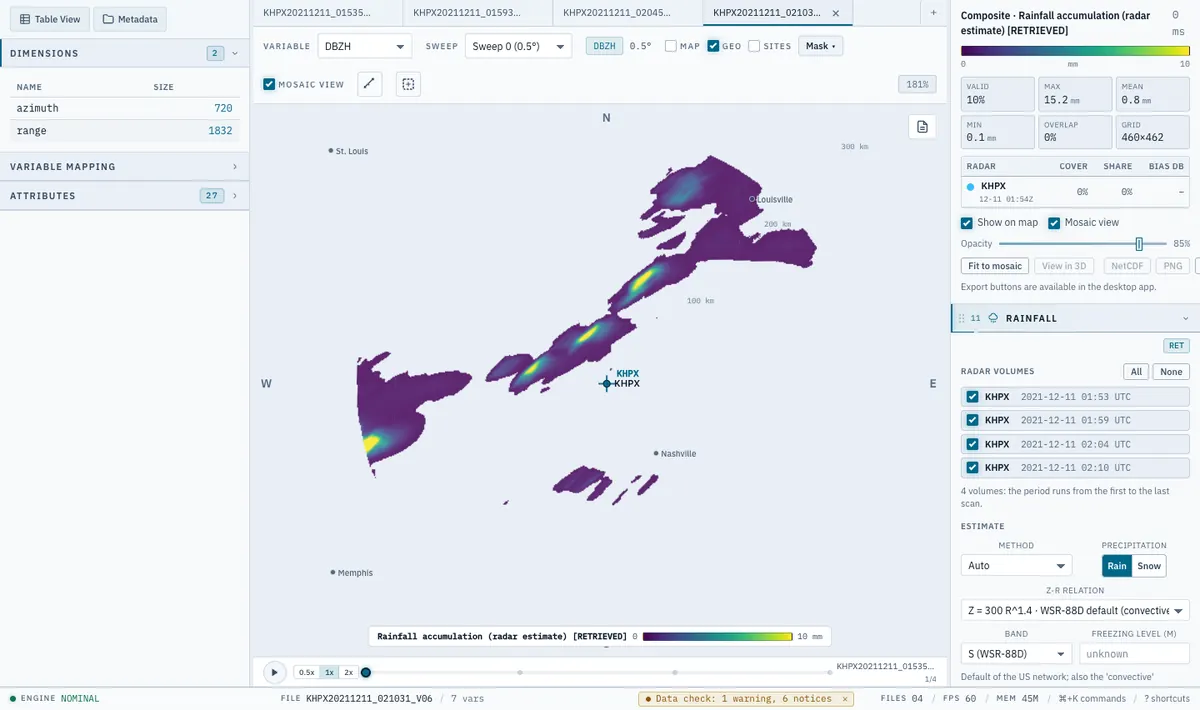Uncheck the KHPX 02:04 UTC volume
The height and width of the screenshot is (710, 1200).
point(972,444)
